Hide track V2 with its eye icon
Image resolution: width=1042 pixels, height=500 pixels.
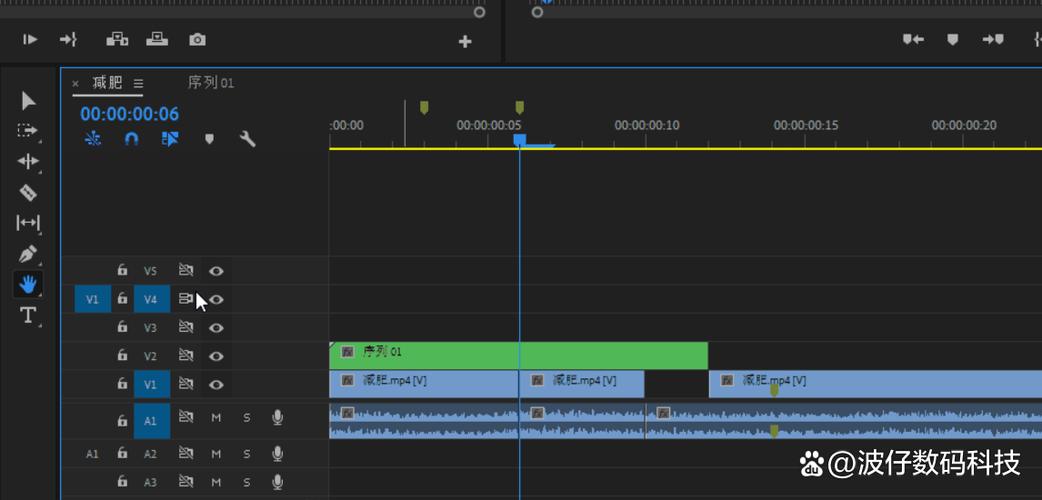tap(216, 356)
